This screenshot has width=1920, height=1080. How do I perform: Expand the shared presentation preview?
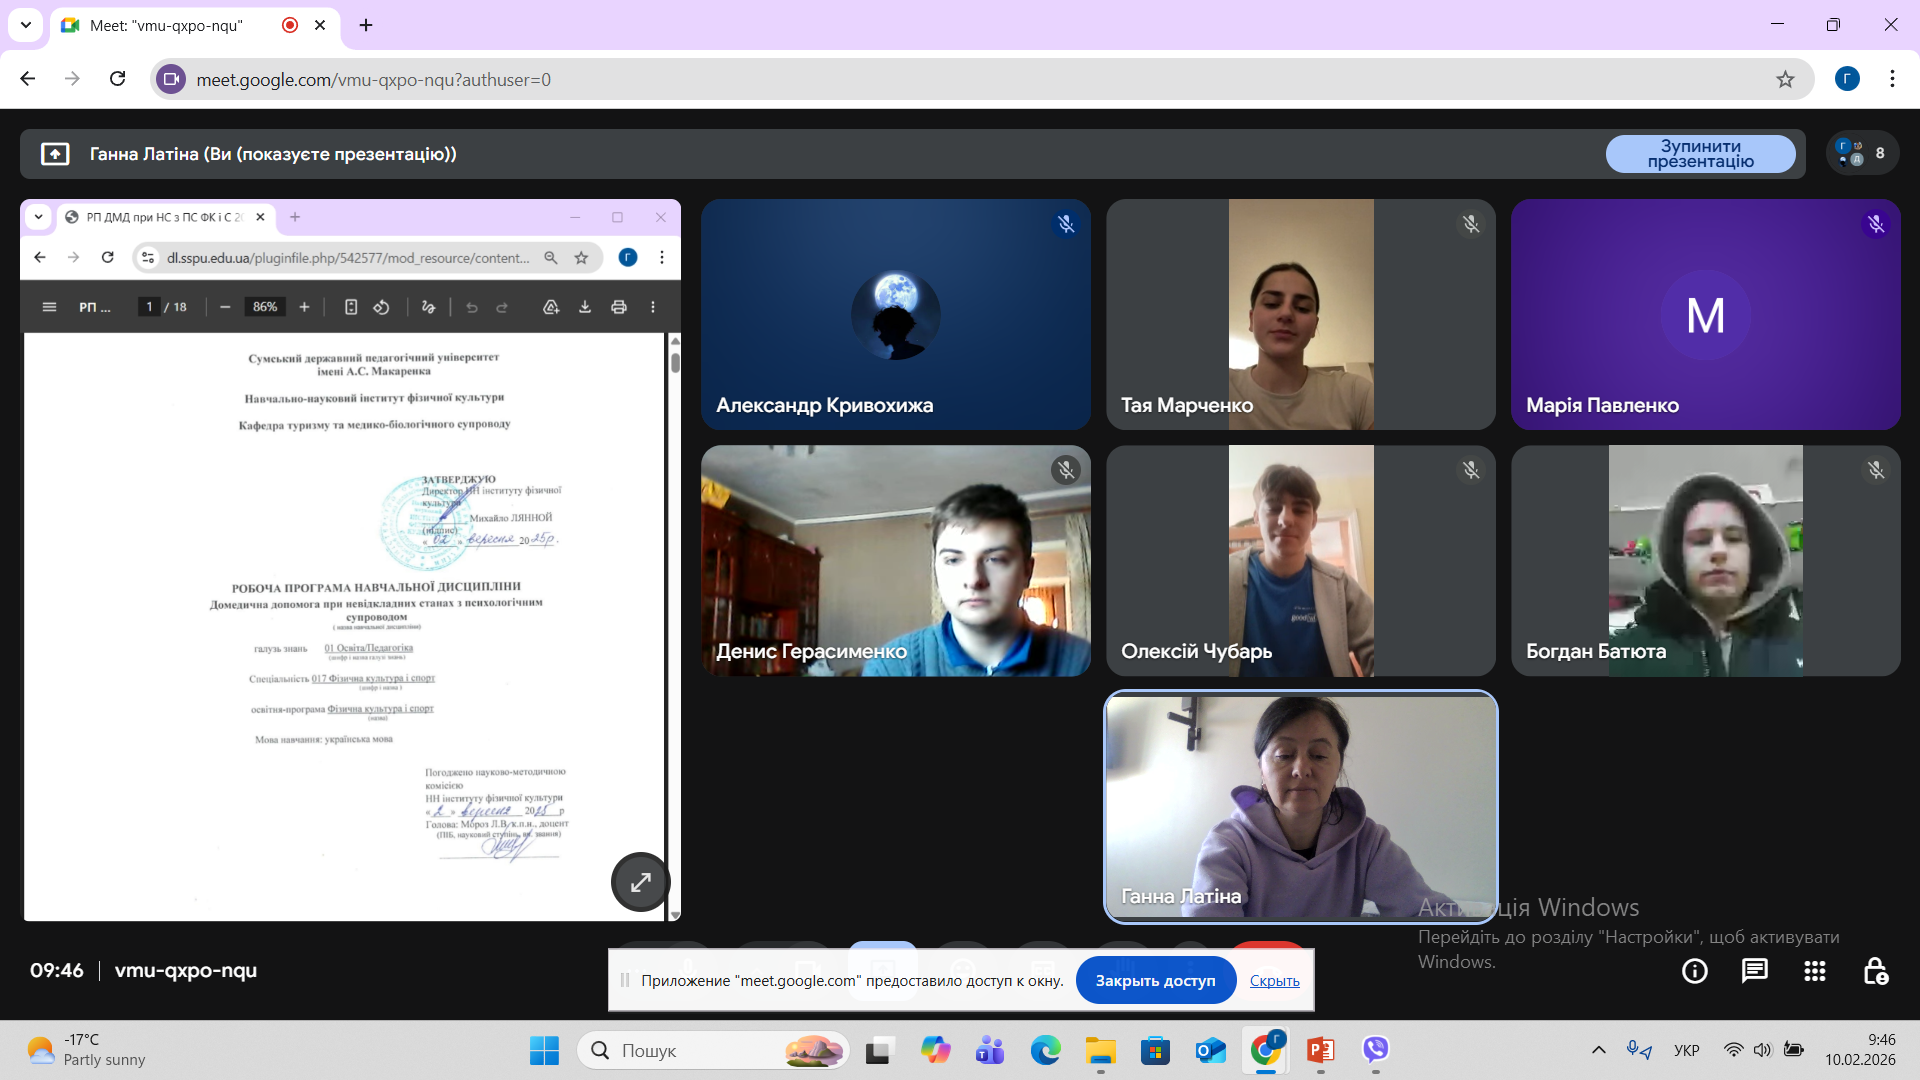[x=640, y=882]
